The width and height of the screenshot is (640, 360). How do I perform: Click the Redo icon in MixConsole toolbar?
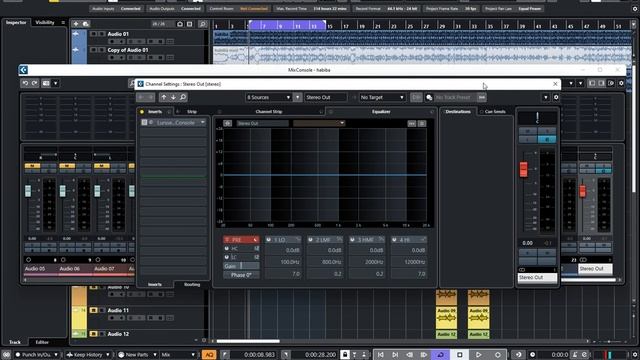(x=35, y=83)
